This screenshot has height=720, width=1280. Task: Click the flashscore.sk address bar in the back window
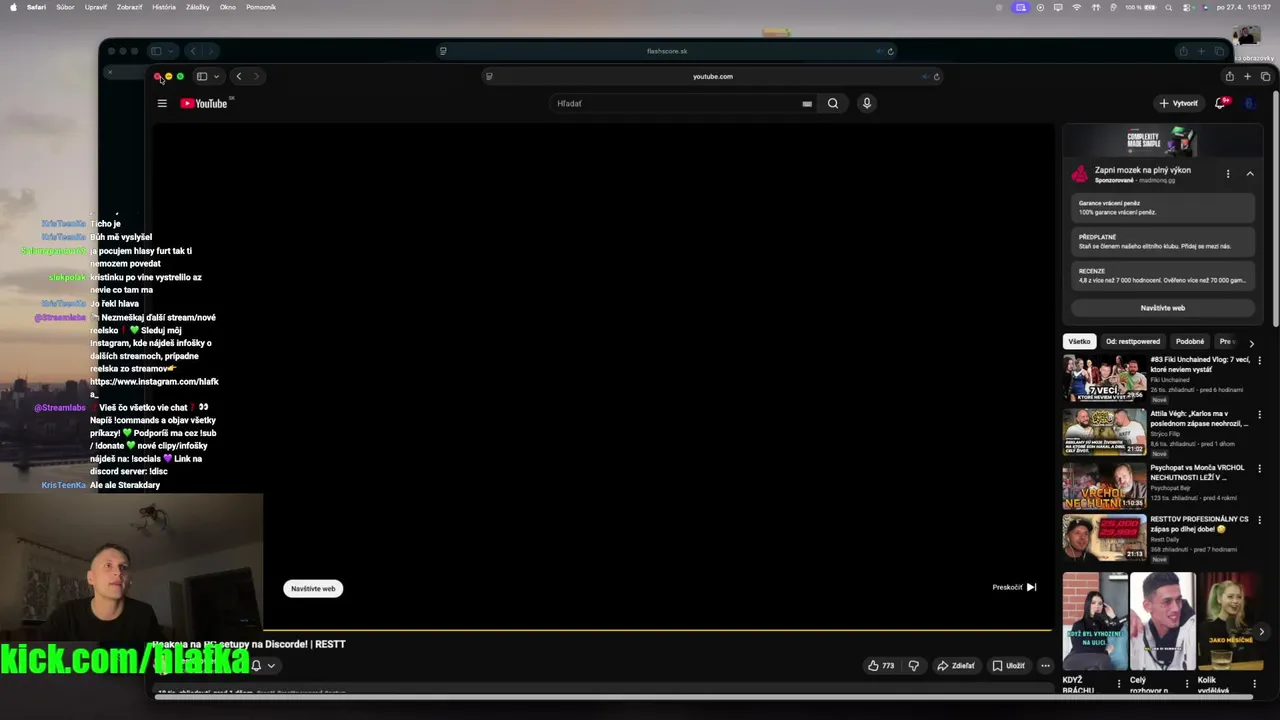pos(667,51)
